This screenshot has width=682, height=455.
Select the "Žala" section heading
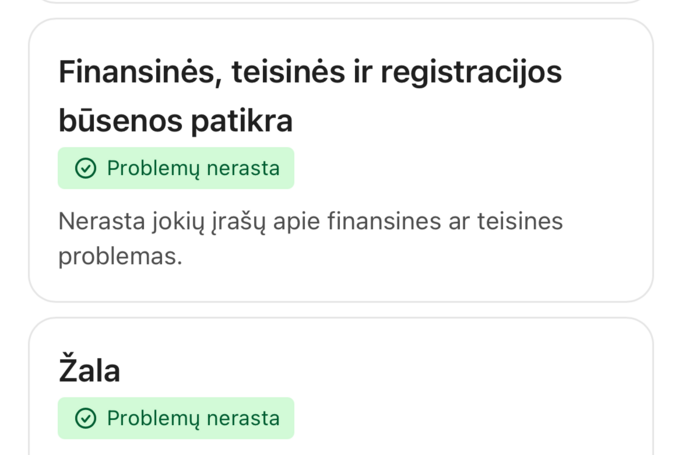pyautogui.click(x=89, y=371)
